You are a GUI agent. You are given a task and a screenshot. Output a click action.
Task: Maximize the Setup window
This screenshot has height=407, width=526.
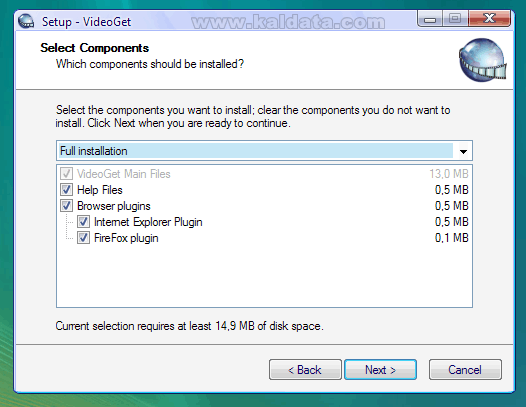click(455, 19)
